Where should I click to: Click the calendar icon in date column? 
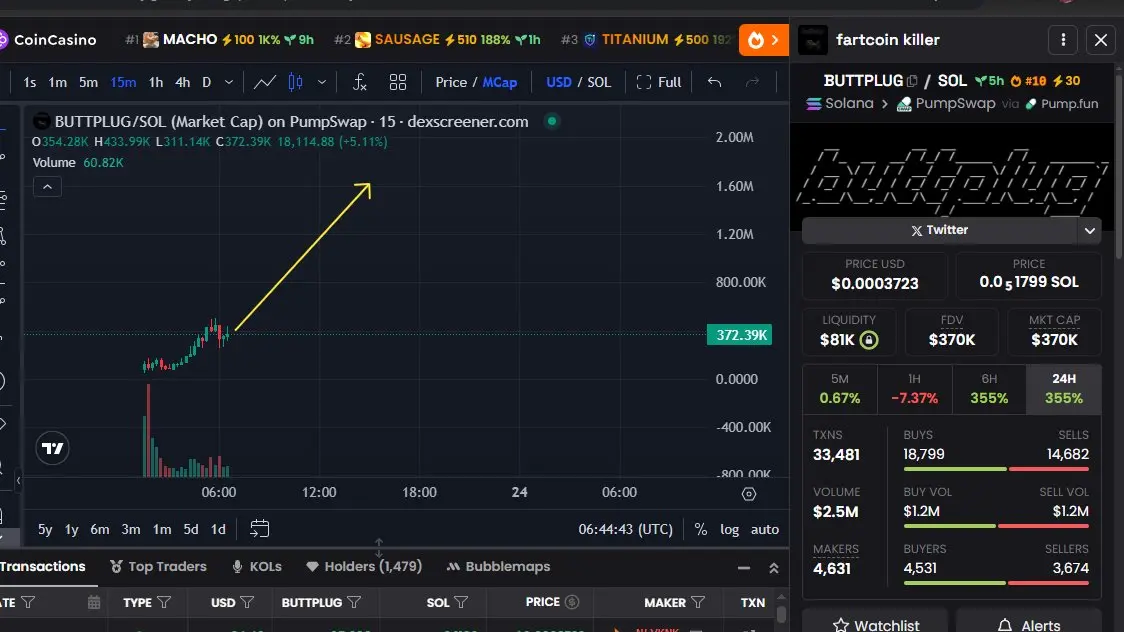tap(94, 603)
